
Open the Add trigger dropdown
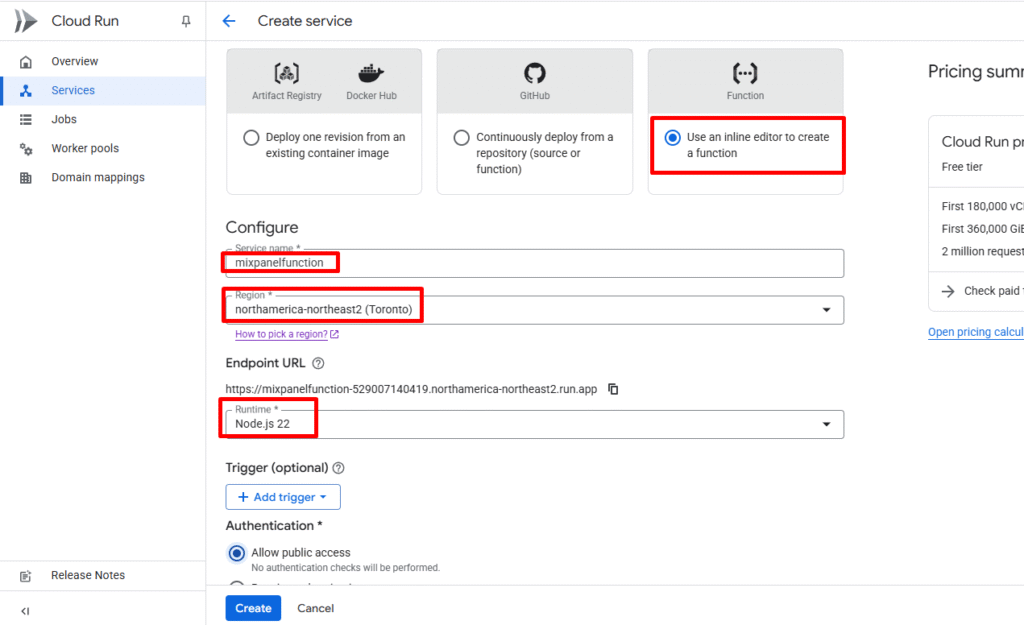coord(283,497)
